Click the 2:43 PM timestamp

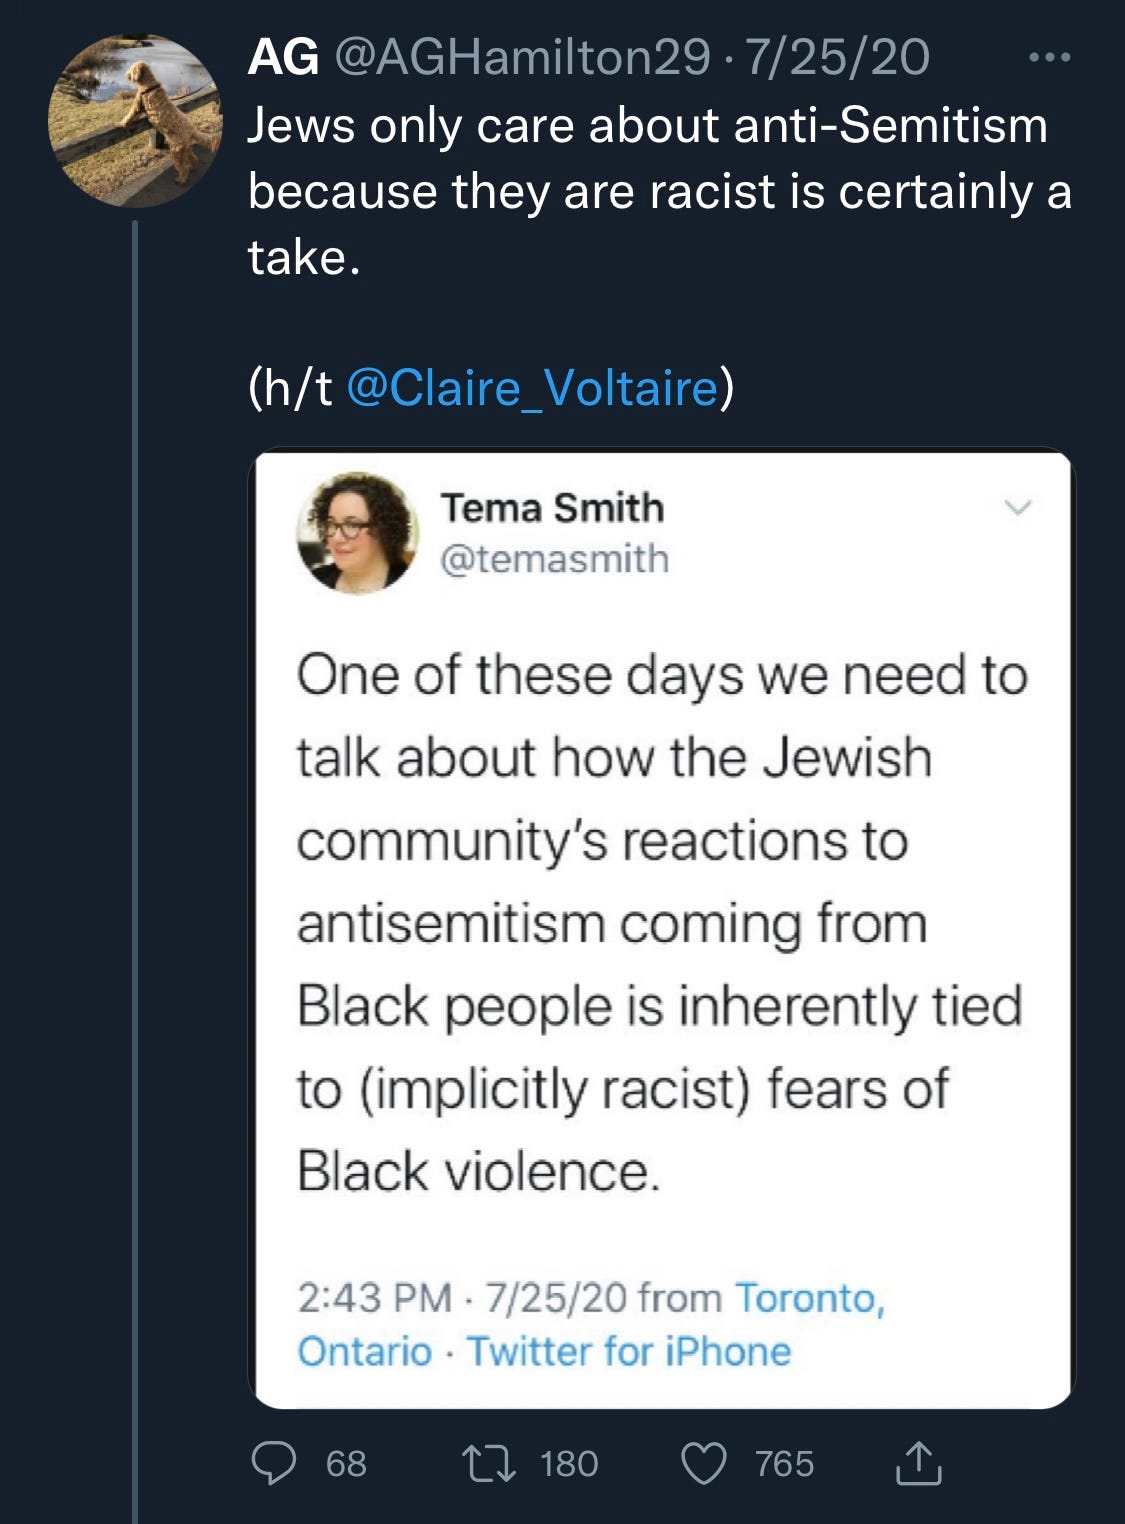pos(374,1298)
